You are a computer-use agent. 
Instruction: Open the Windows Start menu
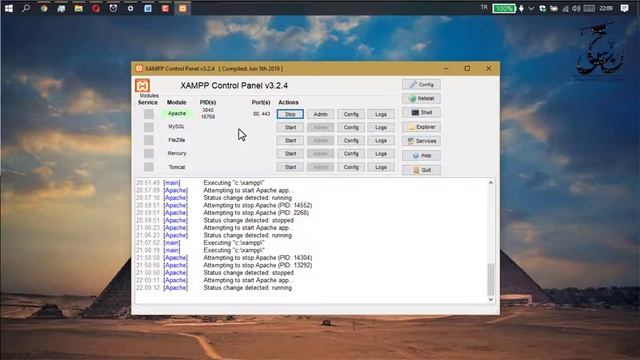tap(9, 8)
